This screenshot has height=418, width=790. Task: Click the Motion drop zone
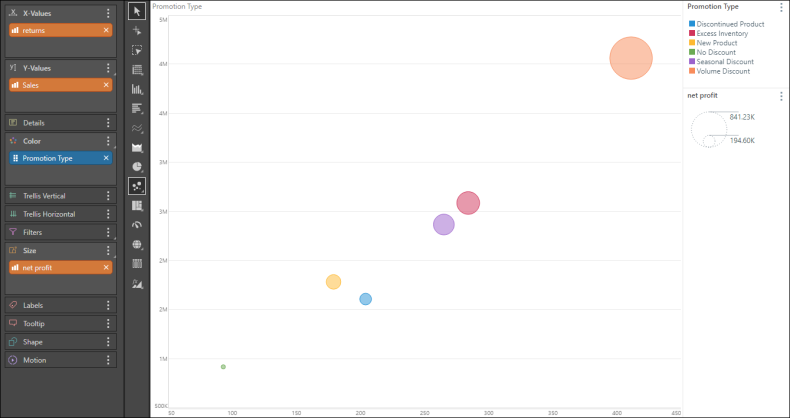tap(60, 360)
